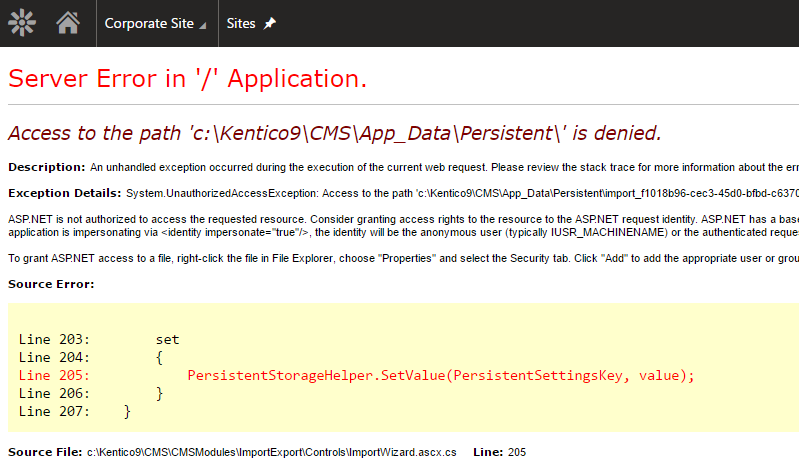Open the Sites application breadcrumb
799x466 pixels.
[x=241, y=23]
